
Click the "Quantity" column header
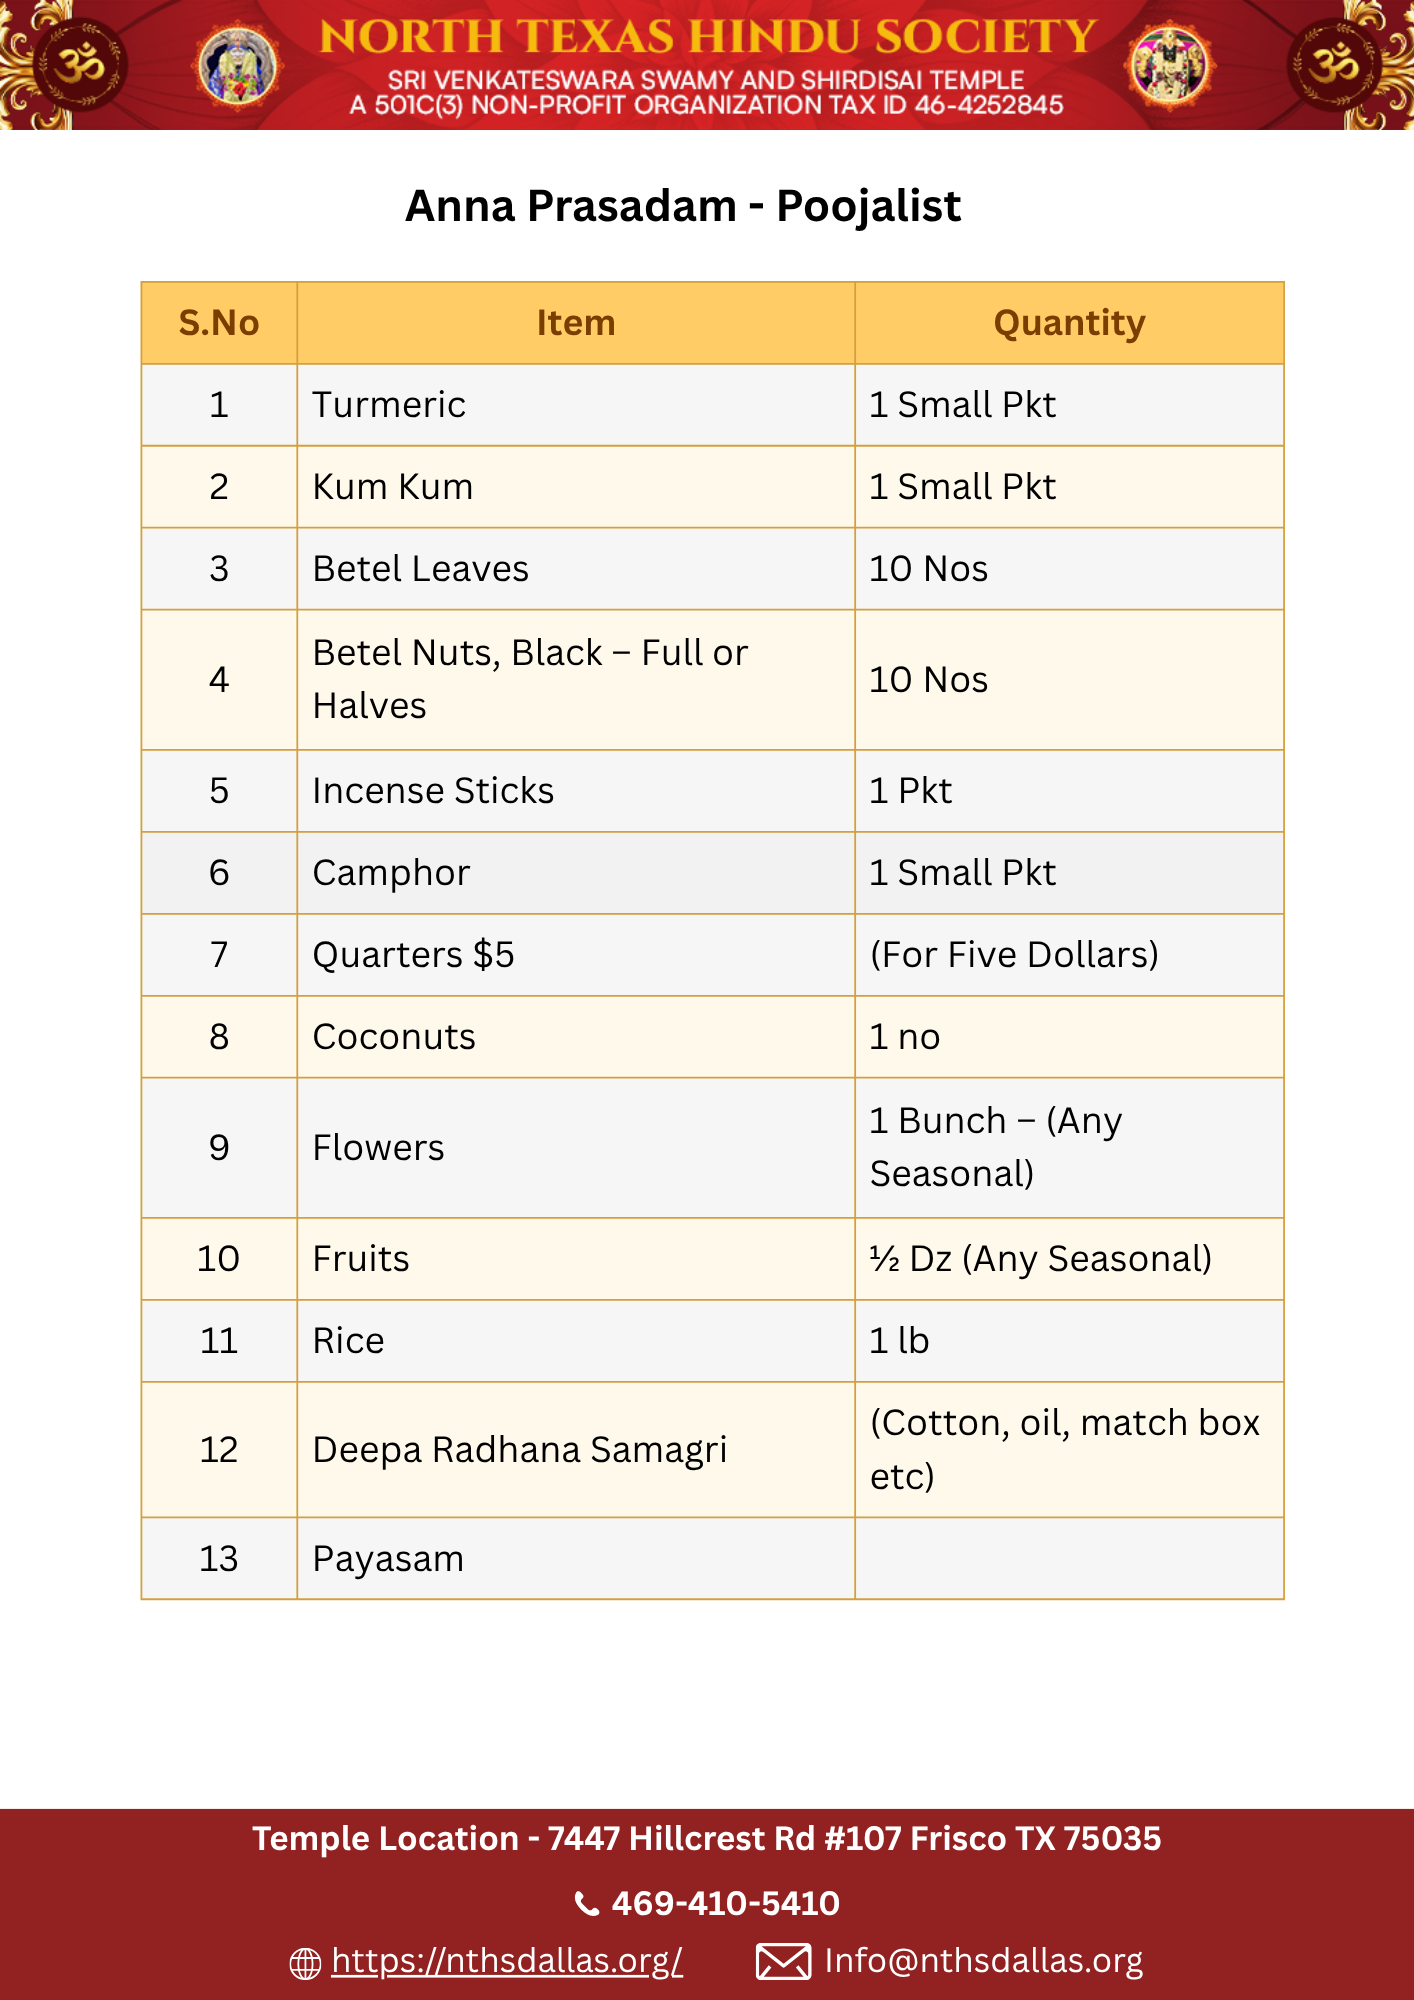tap(1069, 323)
